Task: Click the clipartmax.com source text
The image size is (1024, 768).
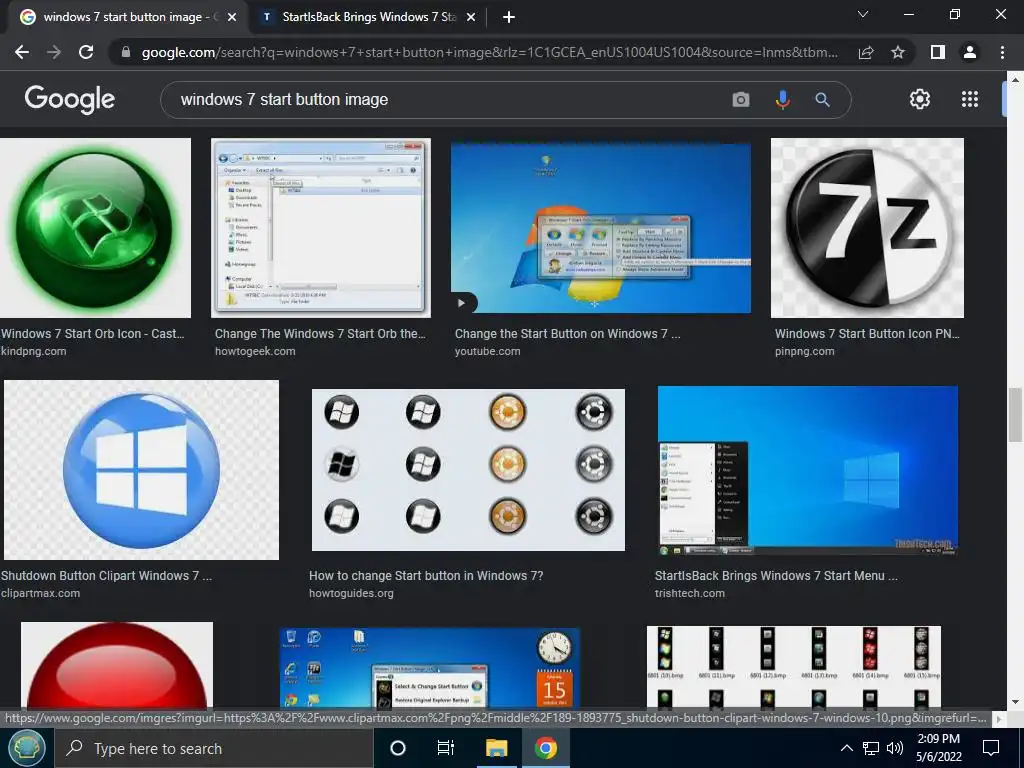Action: tap(40, 594)
